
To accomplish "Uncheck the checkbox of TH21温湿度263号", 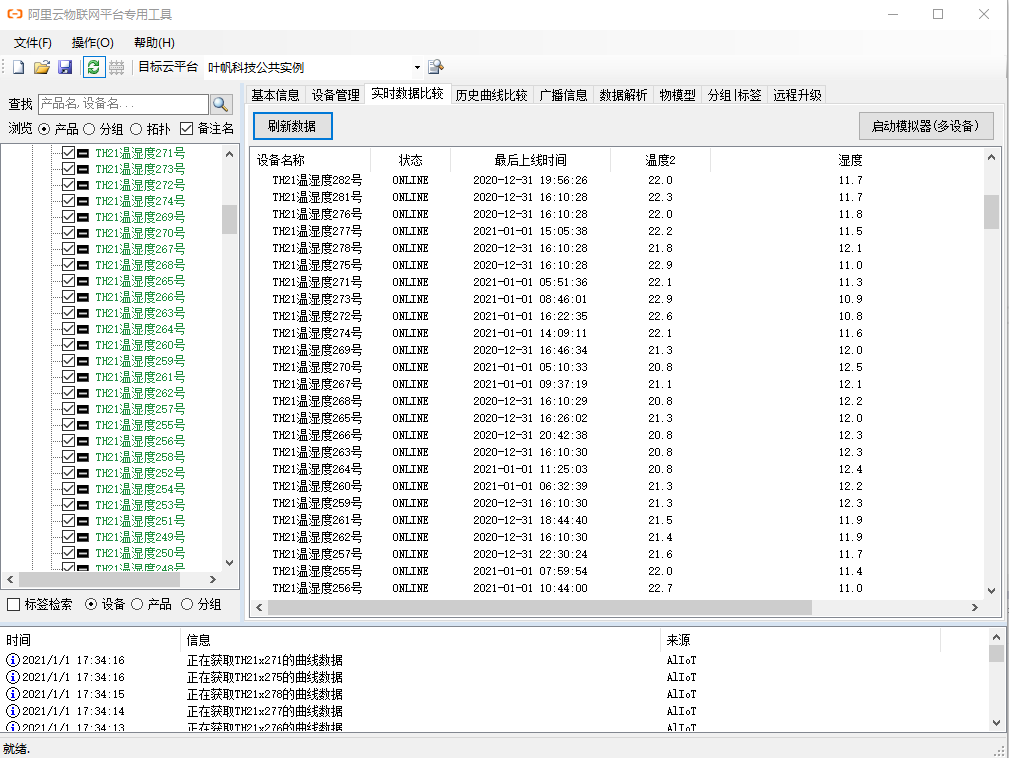I will pos(68,313).
